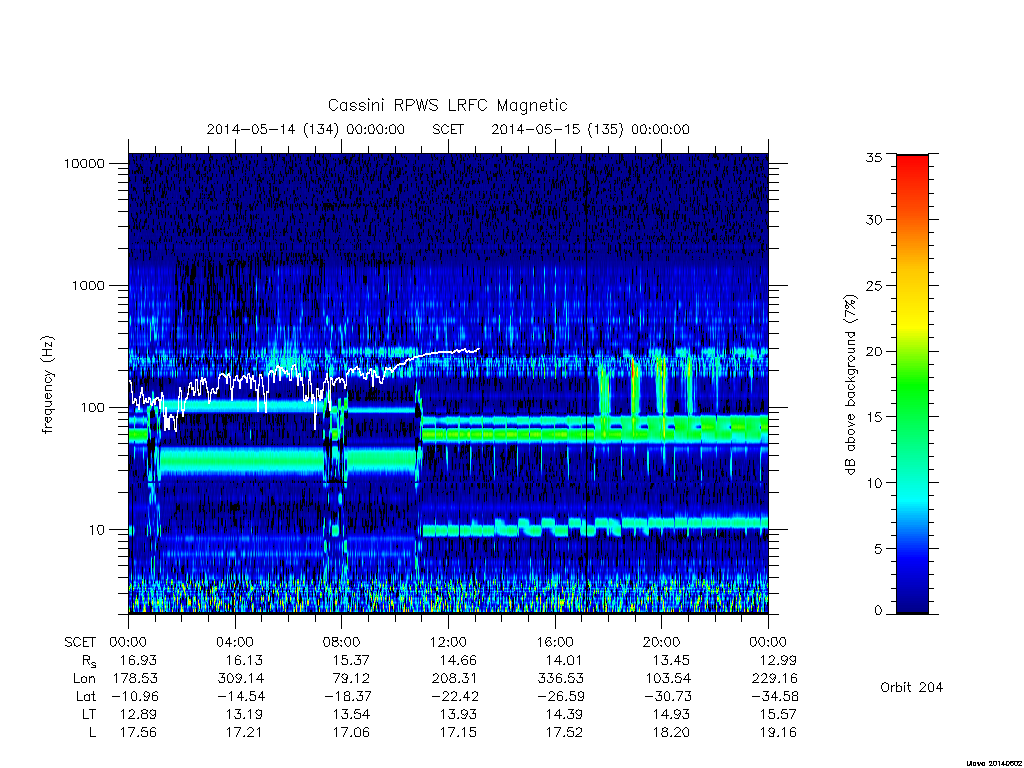Click the title 'Cassini RPWS LRFC Magnetic'
Viewport: 1024px width, 768px height.
coord(447,106)
